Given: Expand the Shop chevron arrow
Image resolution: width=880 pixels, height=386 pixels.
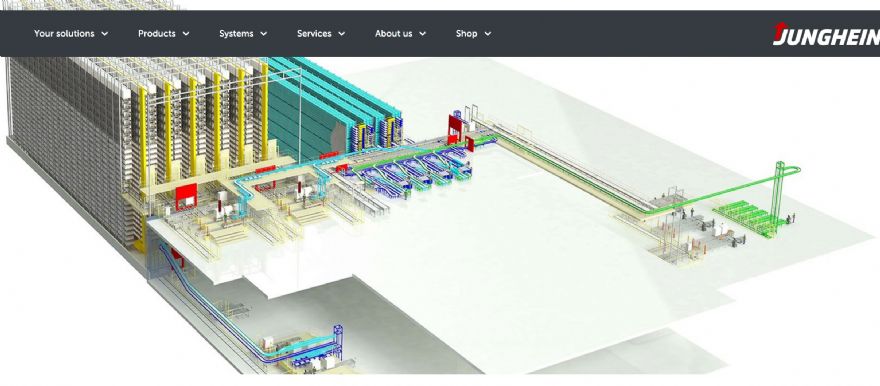Looking at the screenshot, I should [488, 34].
